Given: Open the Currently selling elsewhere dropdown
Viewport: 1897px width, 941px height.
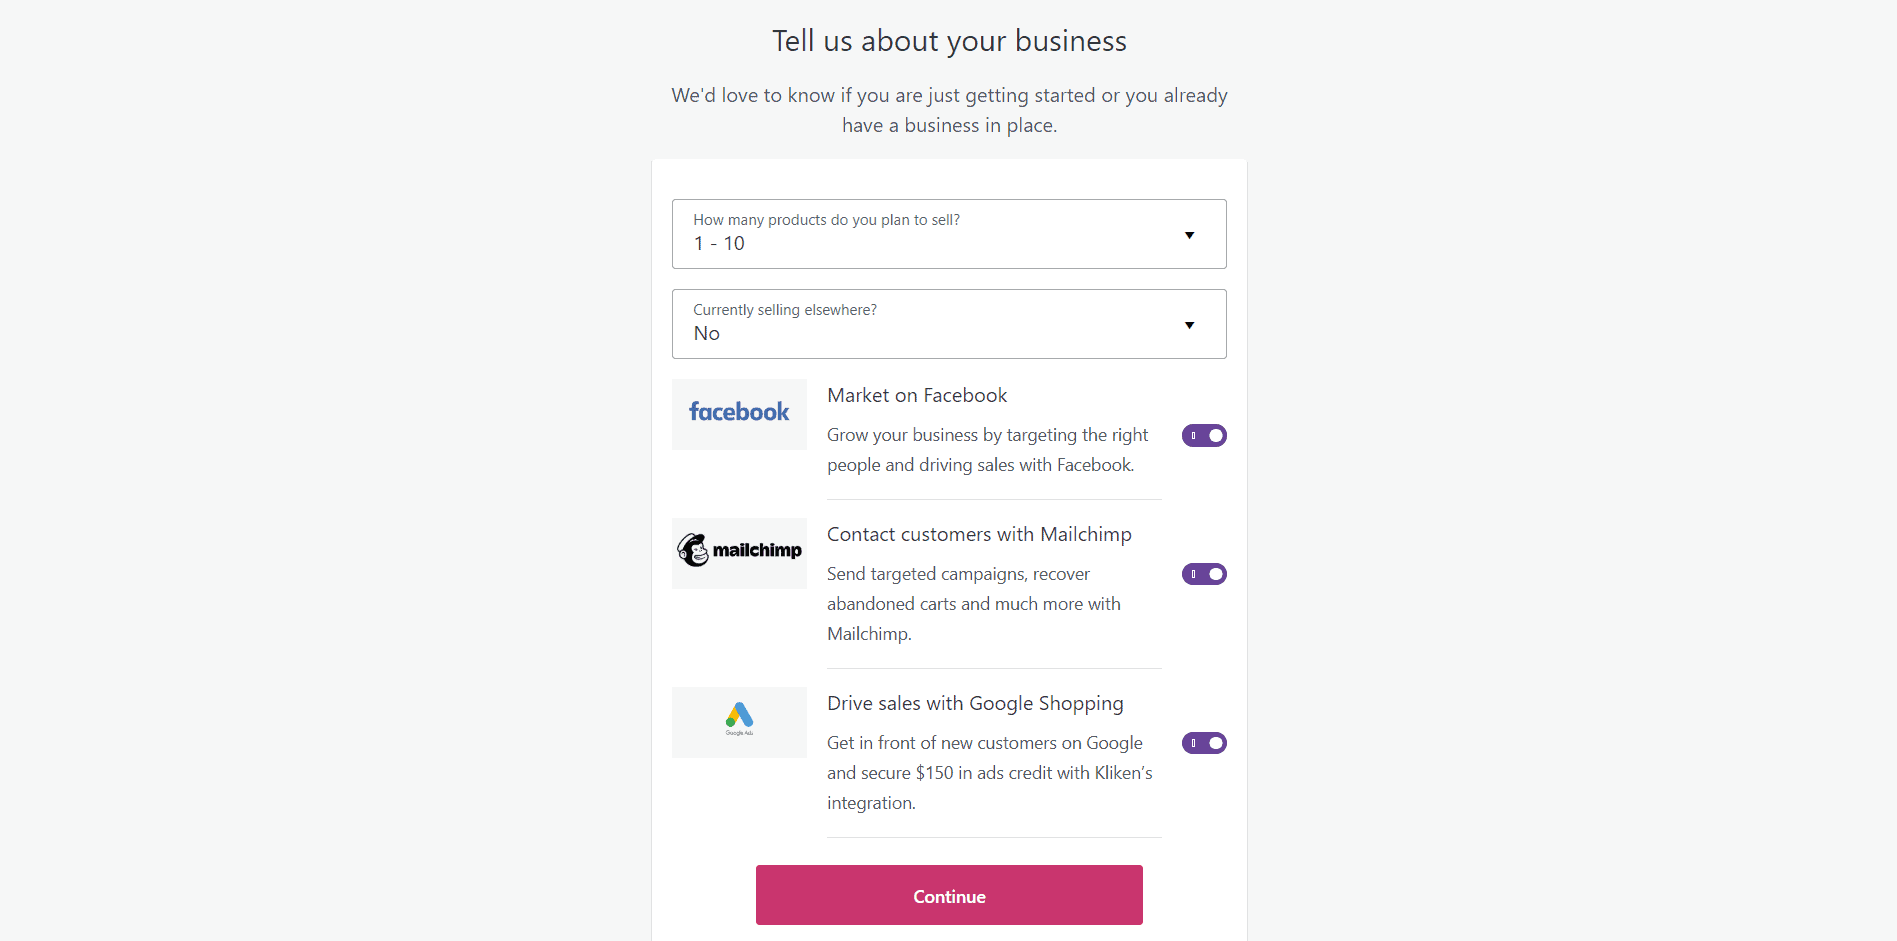Looking at the screenshot, I should [948, 324].
